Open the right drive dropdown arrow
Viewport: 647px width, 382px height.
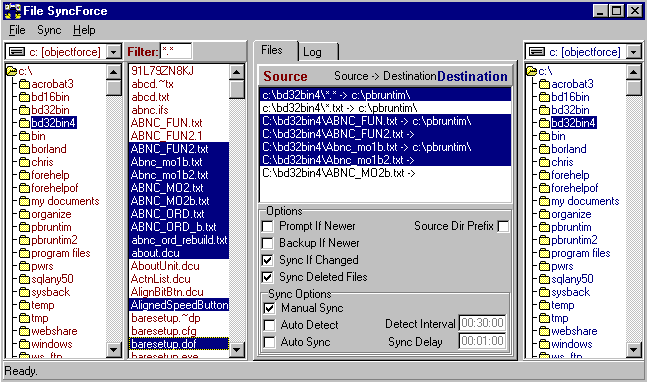633,52
